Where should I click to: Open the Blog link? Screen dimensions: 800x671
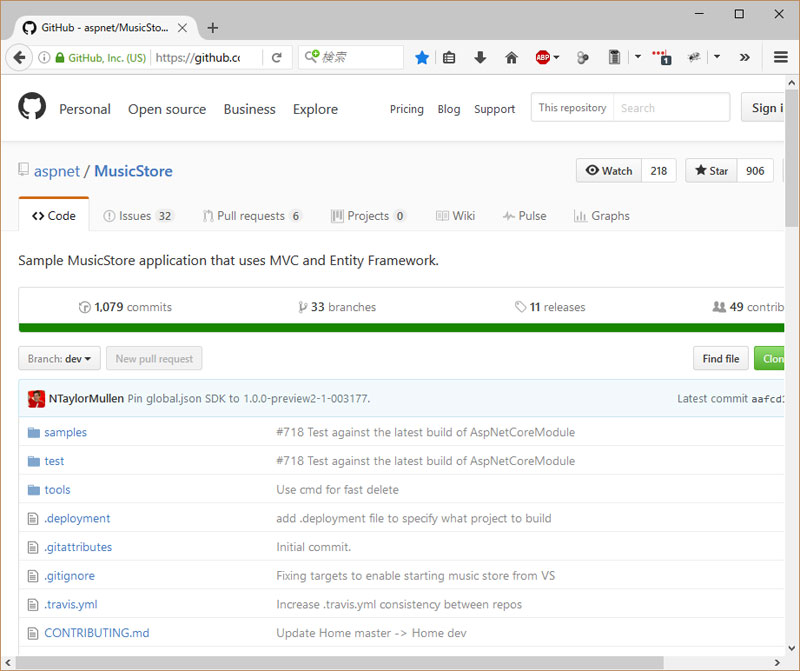point(448,109)
